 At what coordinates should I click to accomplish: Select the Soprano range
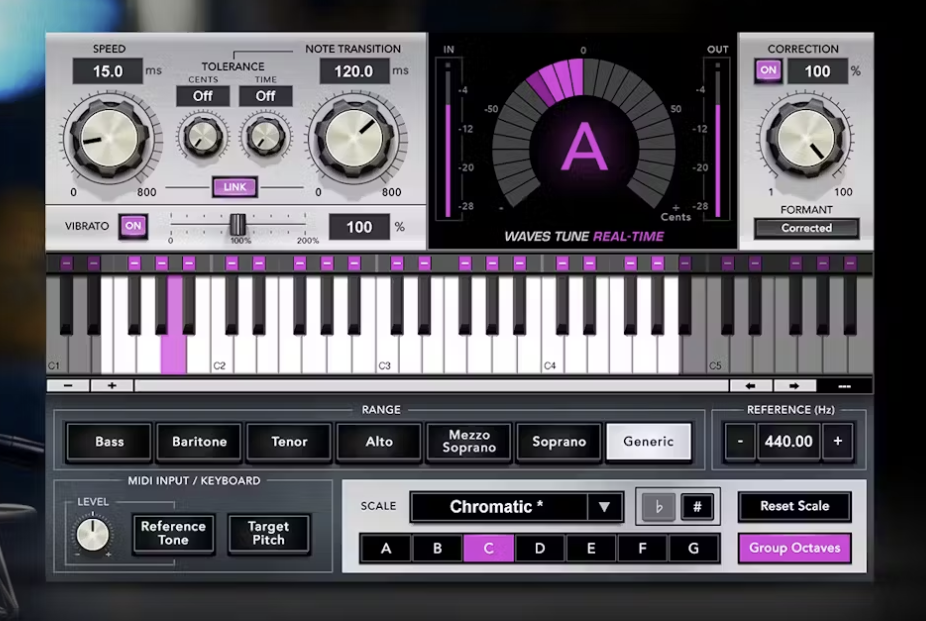tap(559, 442)
